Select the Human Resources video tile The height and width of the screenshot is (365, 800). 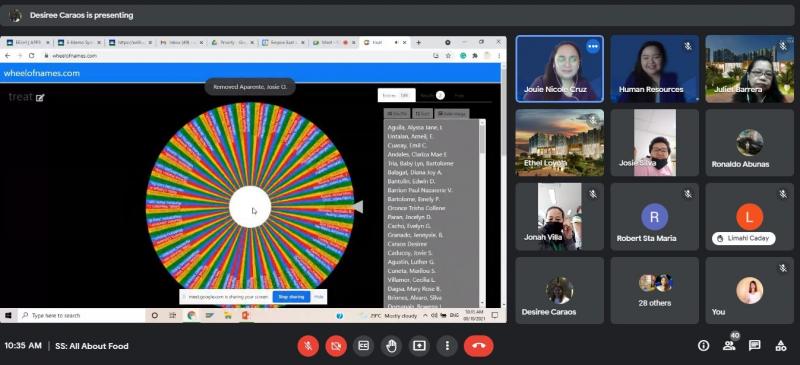(x=655, y=68)
